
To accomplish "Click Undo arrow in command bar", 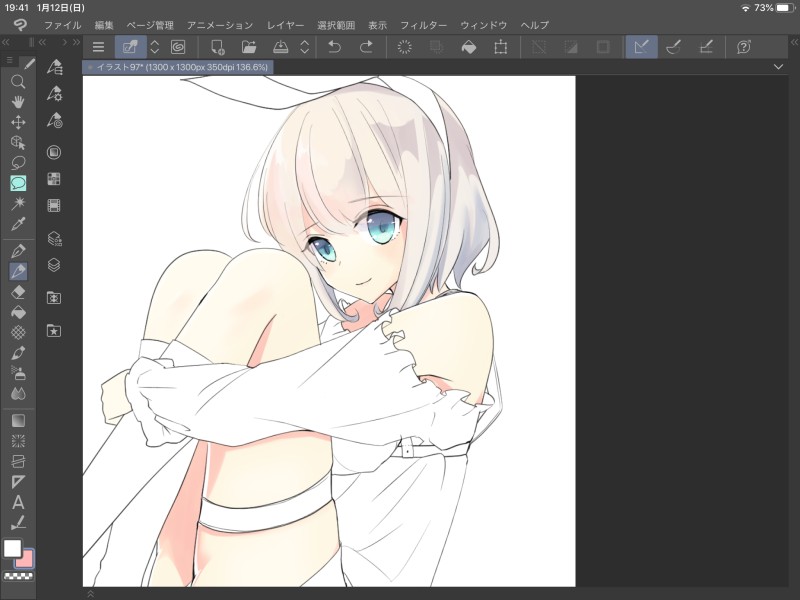I will tap(334, 47).
